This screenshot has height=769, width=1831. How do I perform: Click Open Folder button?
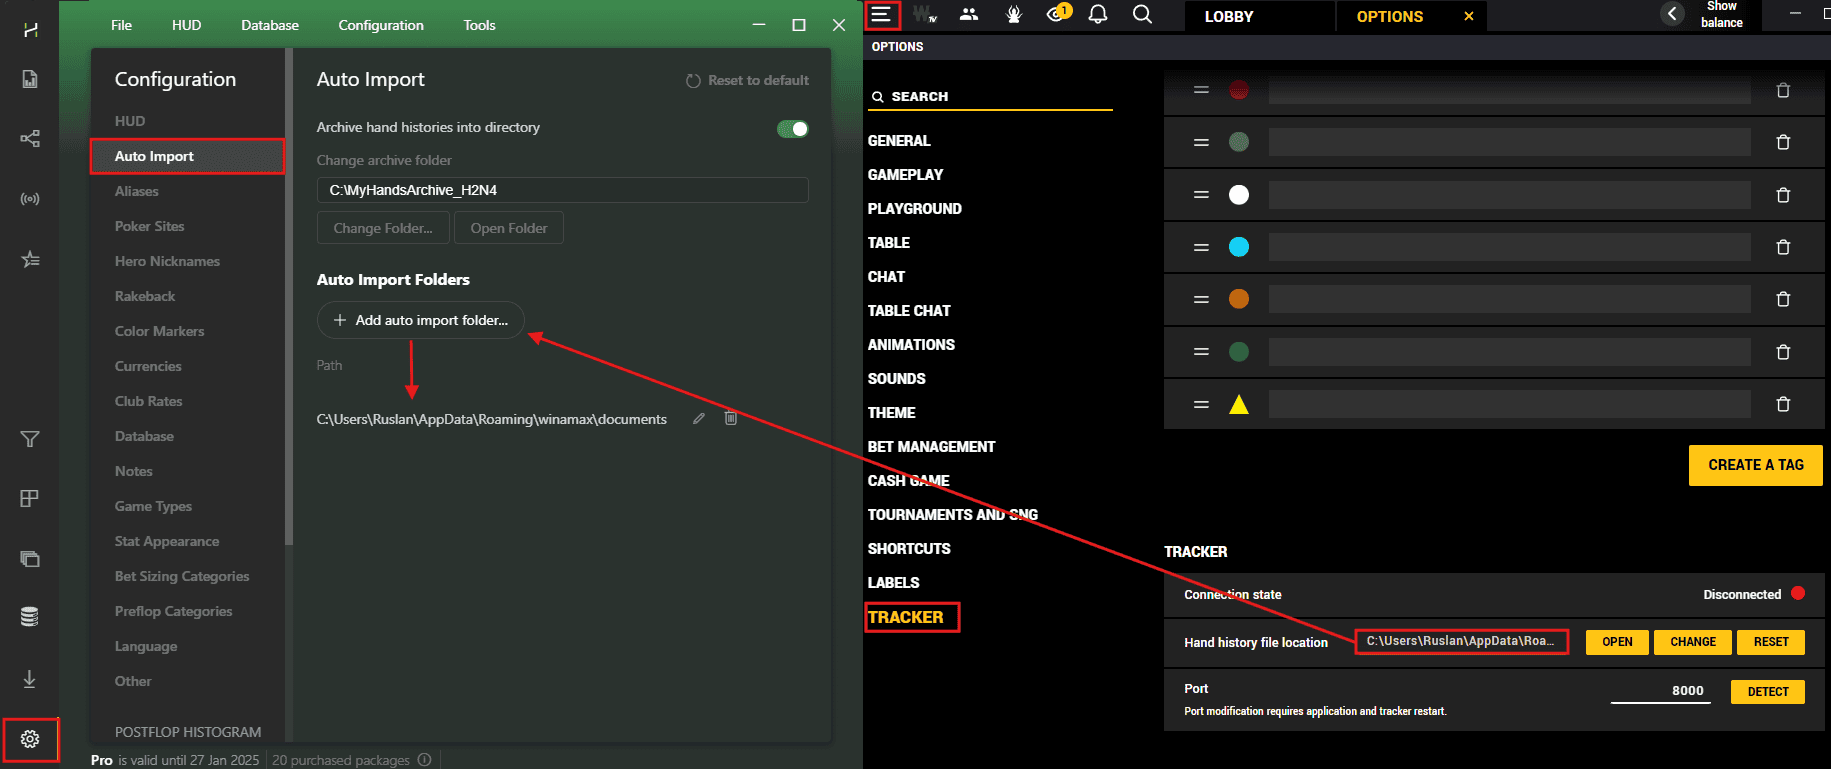(x=509, y=228)
